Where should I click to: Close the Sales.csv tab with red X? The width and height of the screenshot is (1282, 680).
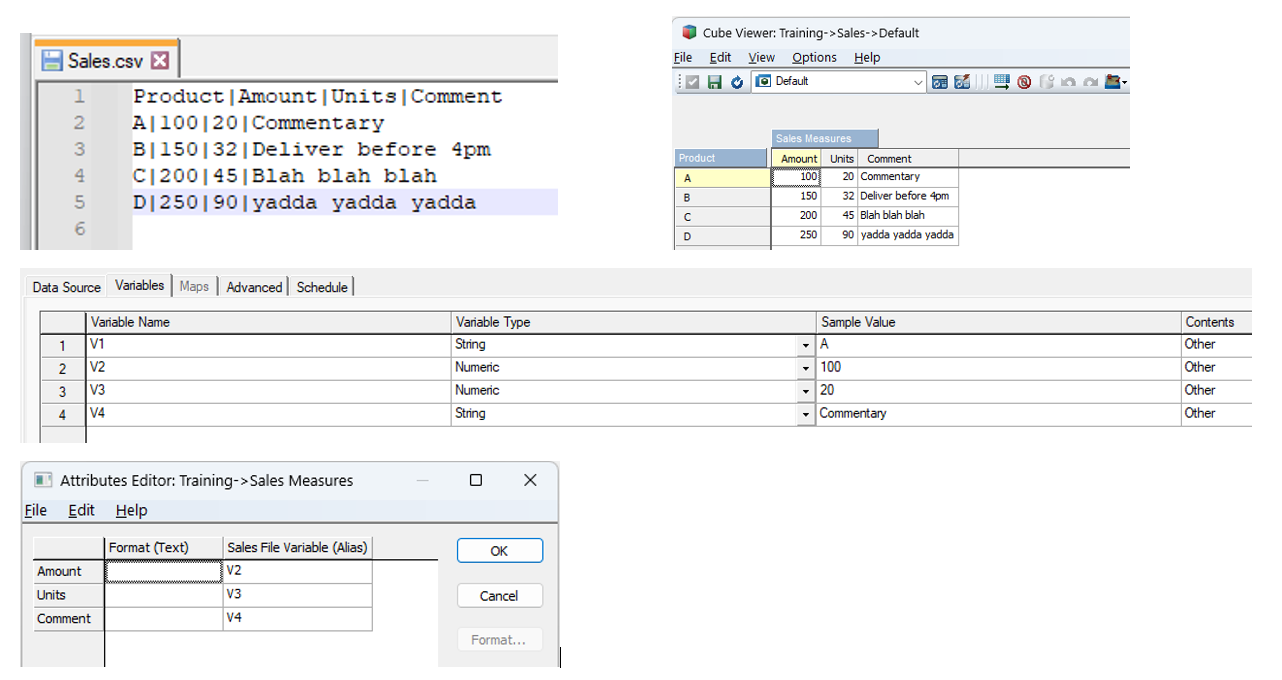160,61
